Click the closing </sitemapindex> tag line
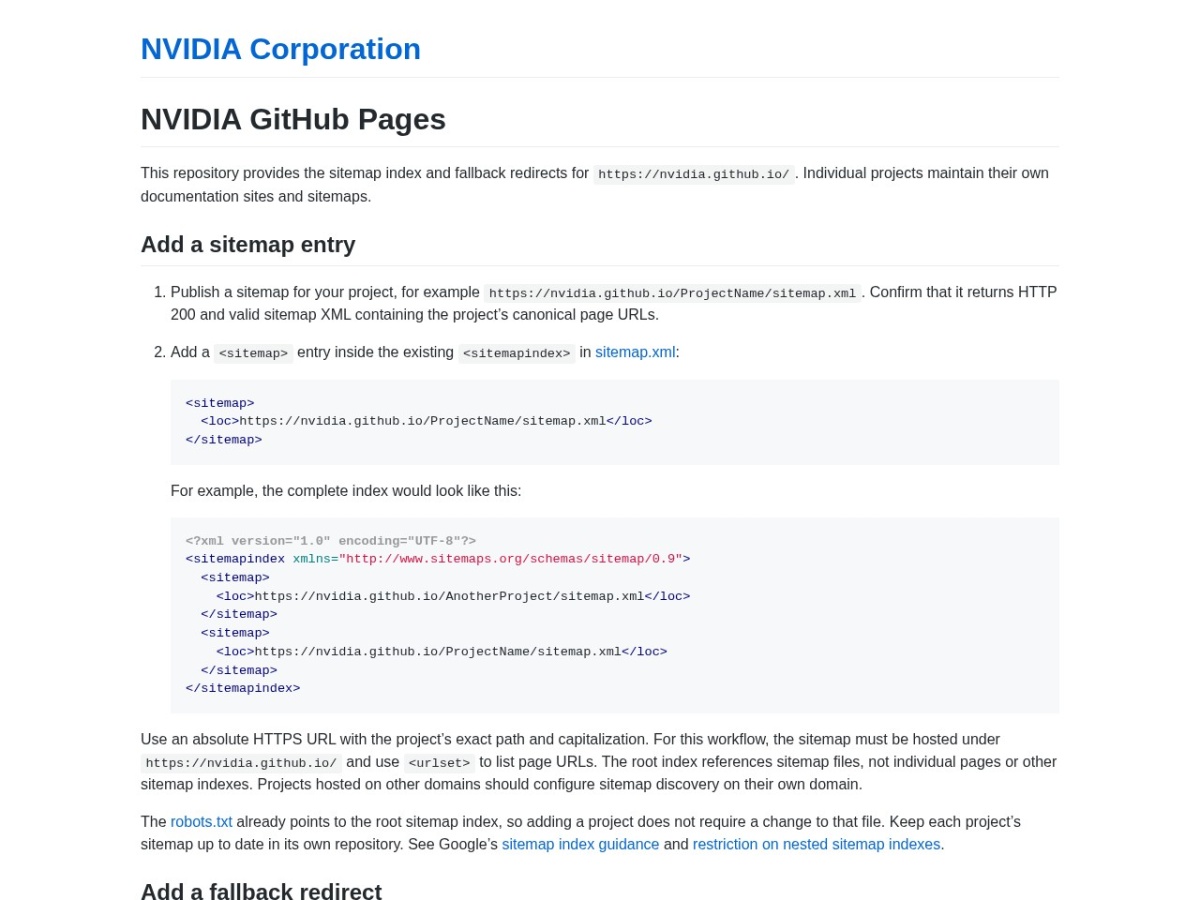Viewport: 1200px width, 900px height. point(243,688)
